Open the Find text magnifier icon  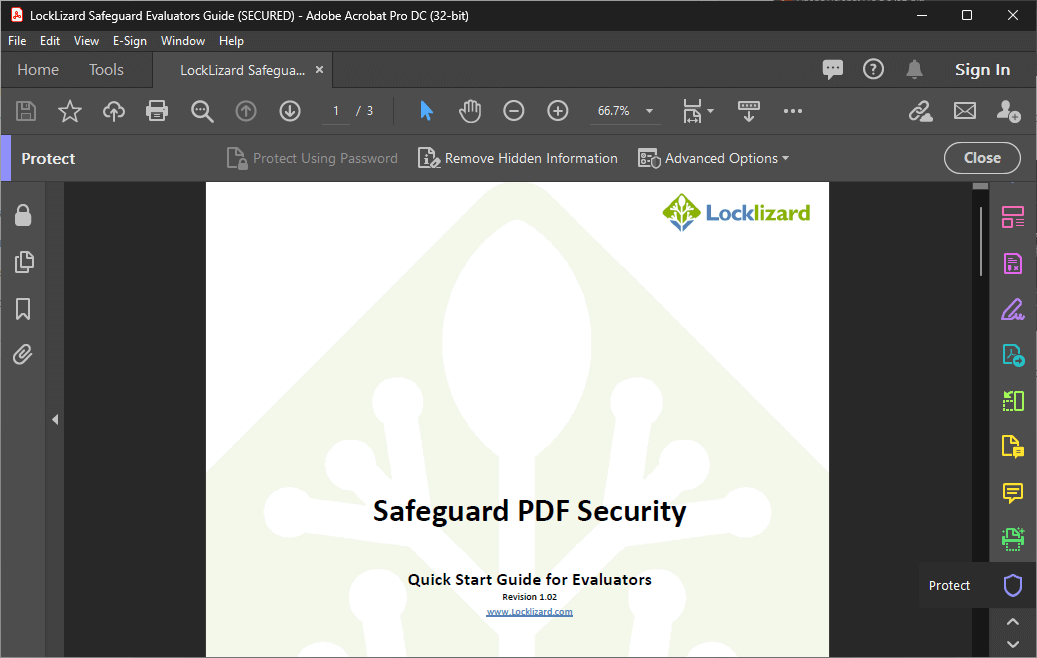click(202, 111)
